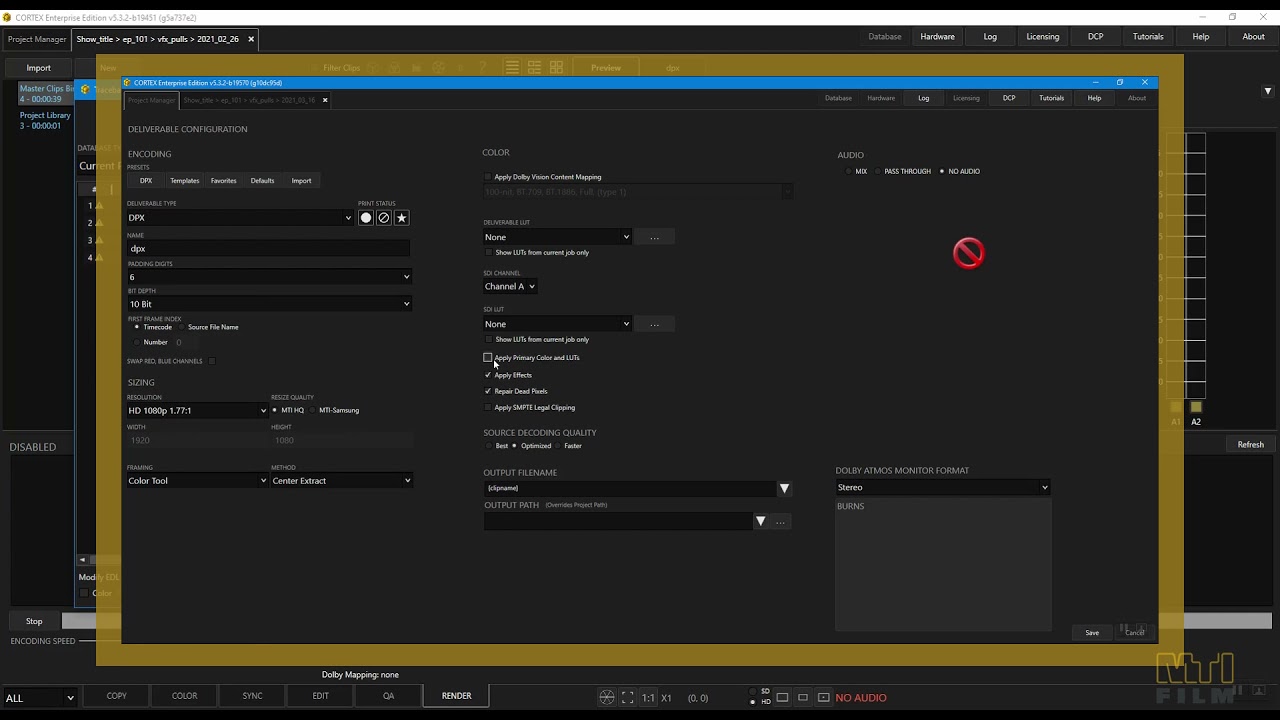
Task: Click the scopes crosshair icon in bottom bar
Action: tap(607, 698)
